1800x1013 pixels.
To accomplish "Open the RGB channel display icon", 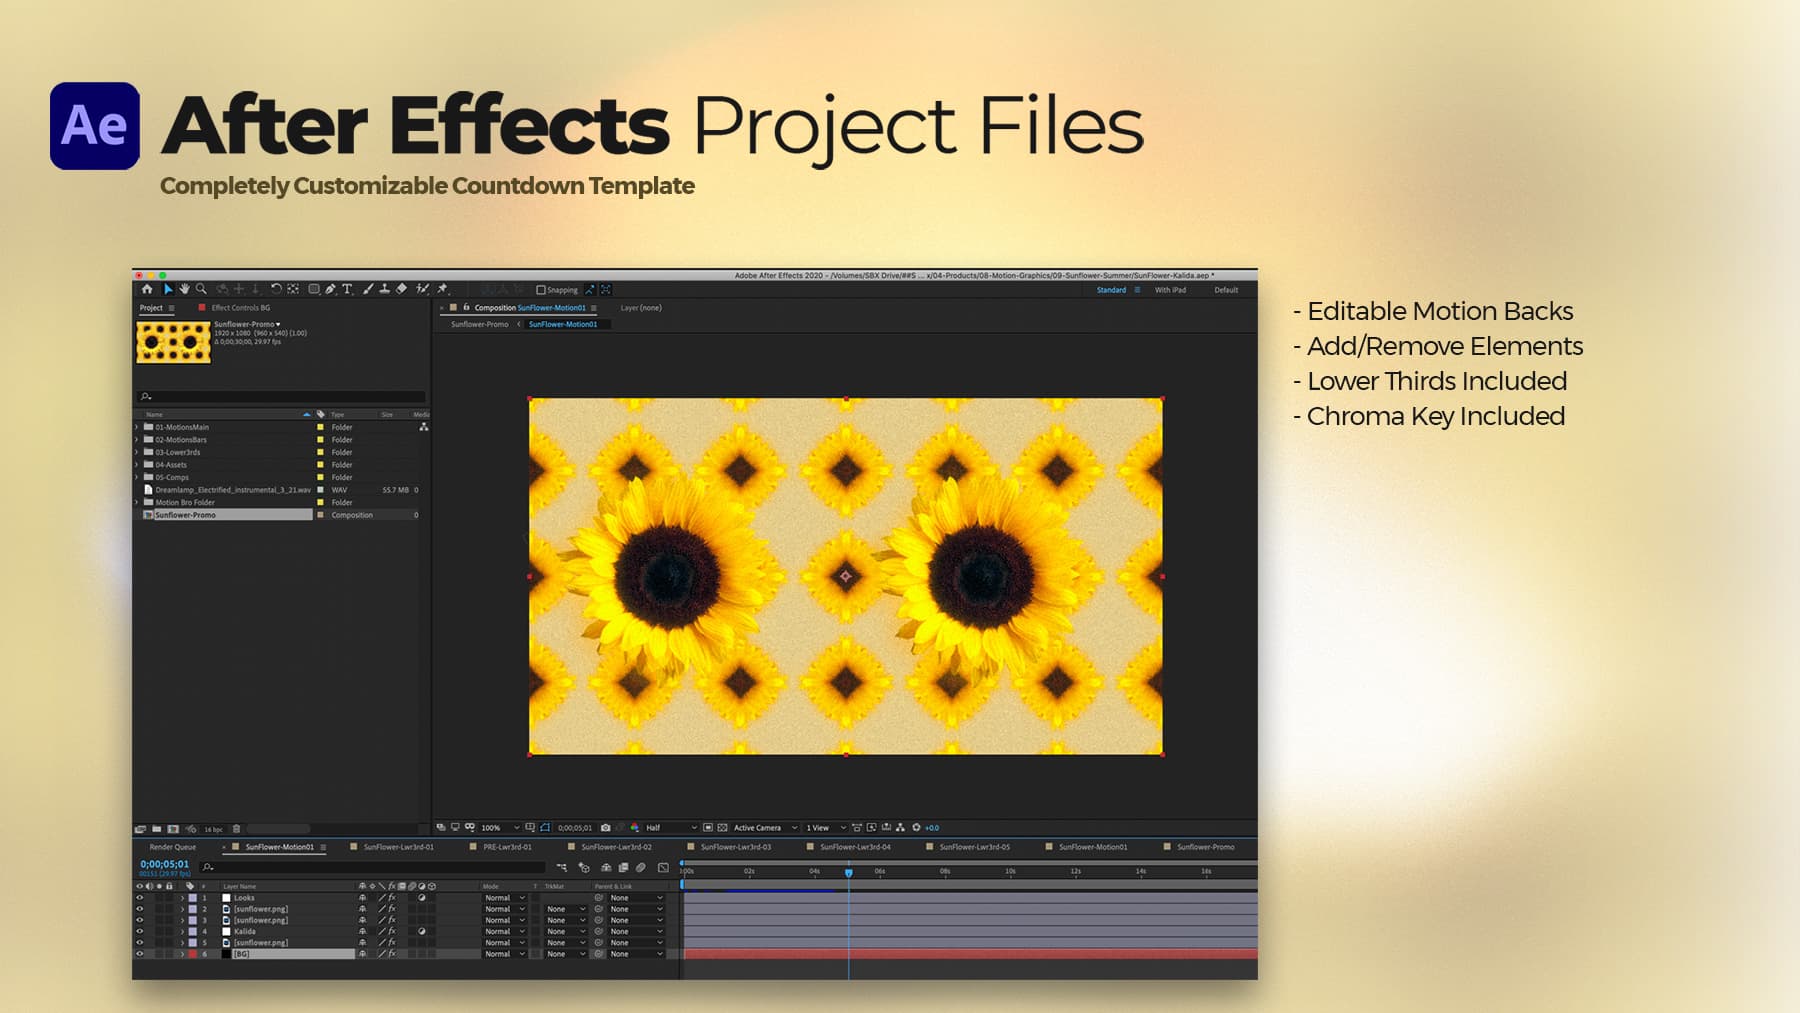I will pos(635,828).
